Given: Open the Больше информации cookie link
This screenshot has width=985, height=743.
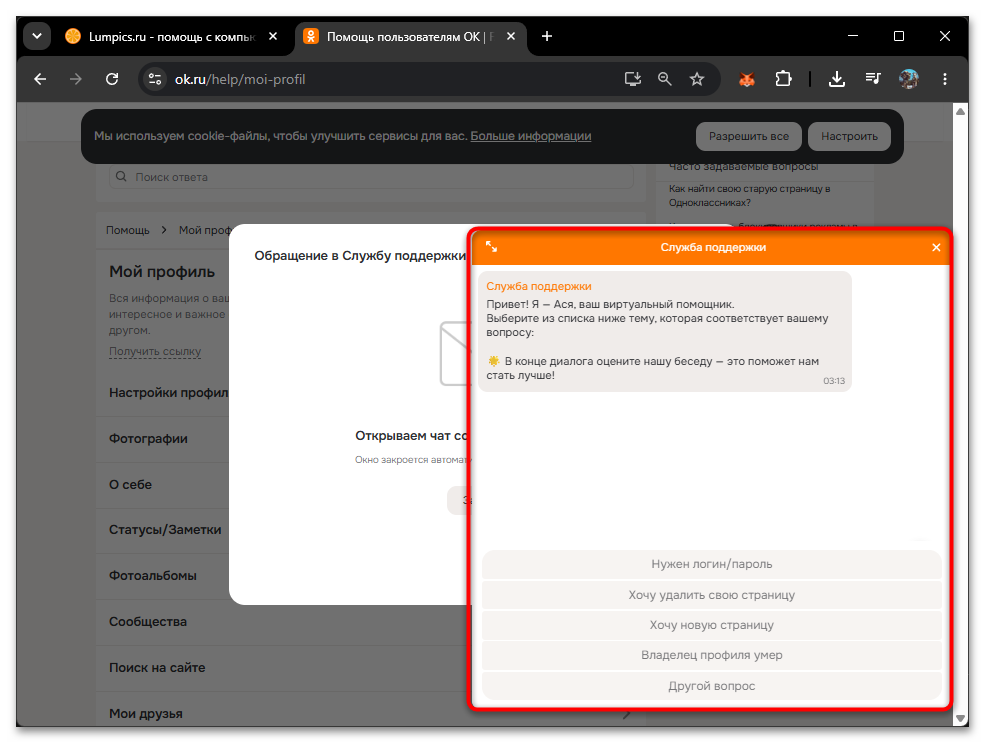Looking at the screenshot, I should click(x=530, y=136).
